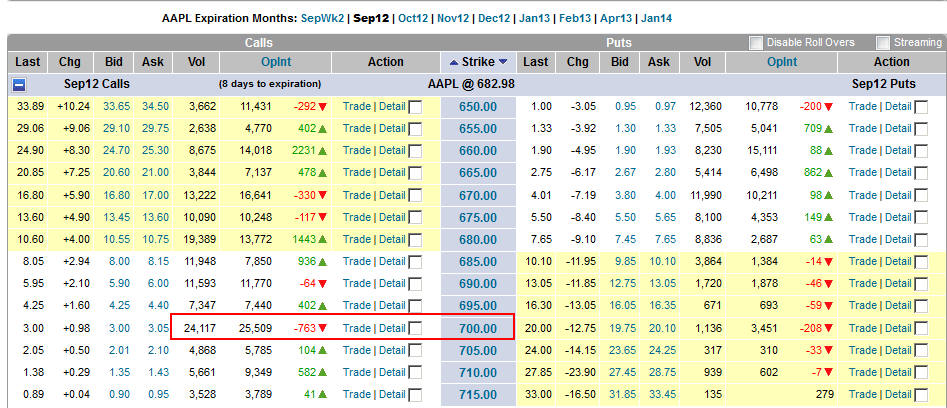
Task: View Detail for the 680.00 put
Action: 898,240
